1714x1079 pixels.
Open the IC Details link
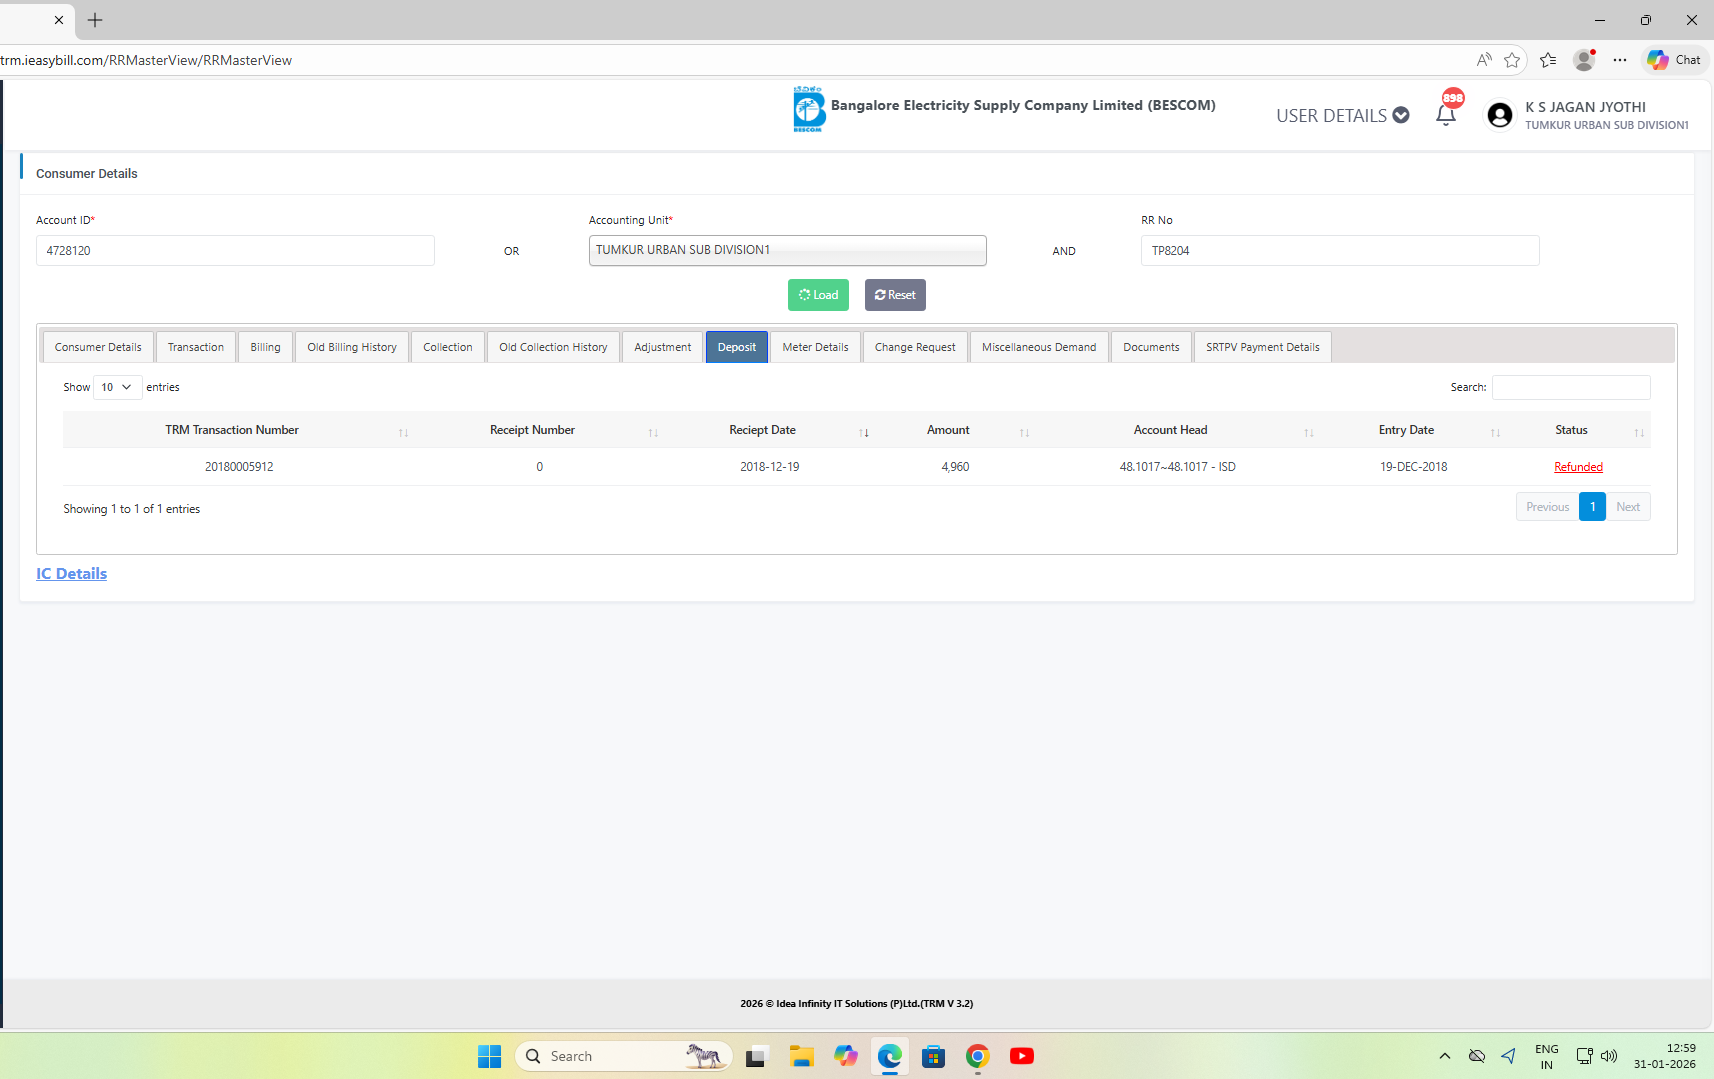pos(71,573)
